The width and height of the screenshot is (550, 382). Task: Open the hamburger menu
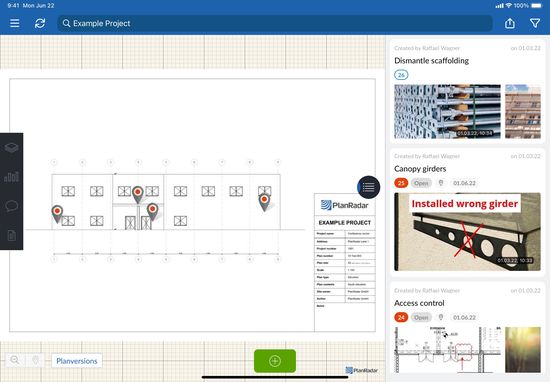pos(15,24)
